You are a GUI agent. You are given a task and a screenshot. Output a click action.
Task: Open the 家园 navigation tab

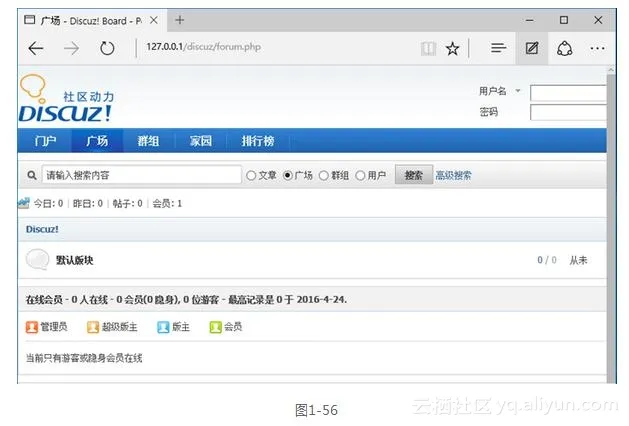[x=201, y=141]
